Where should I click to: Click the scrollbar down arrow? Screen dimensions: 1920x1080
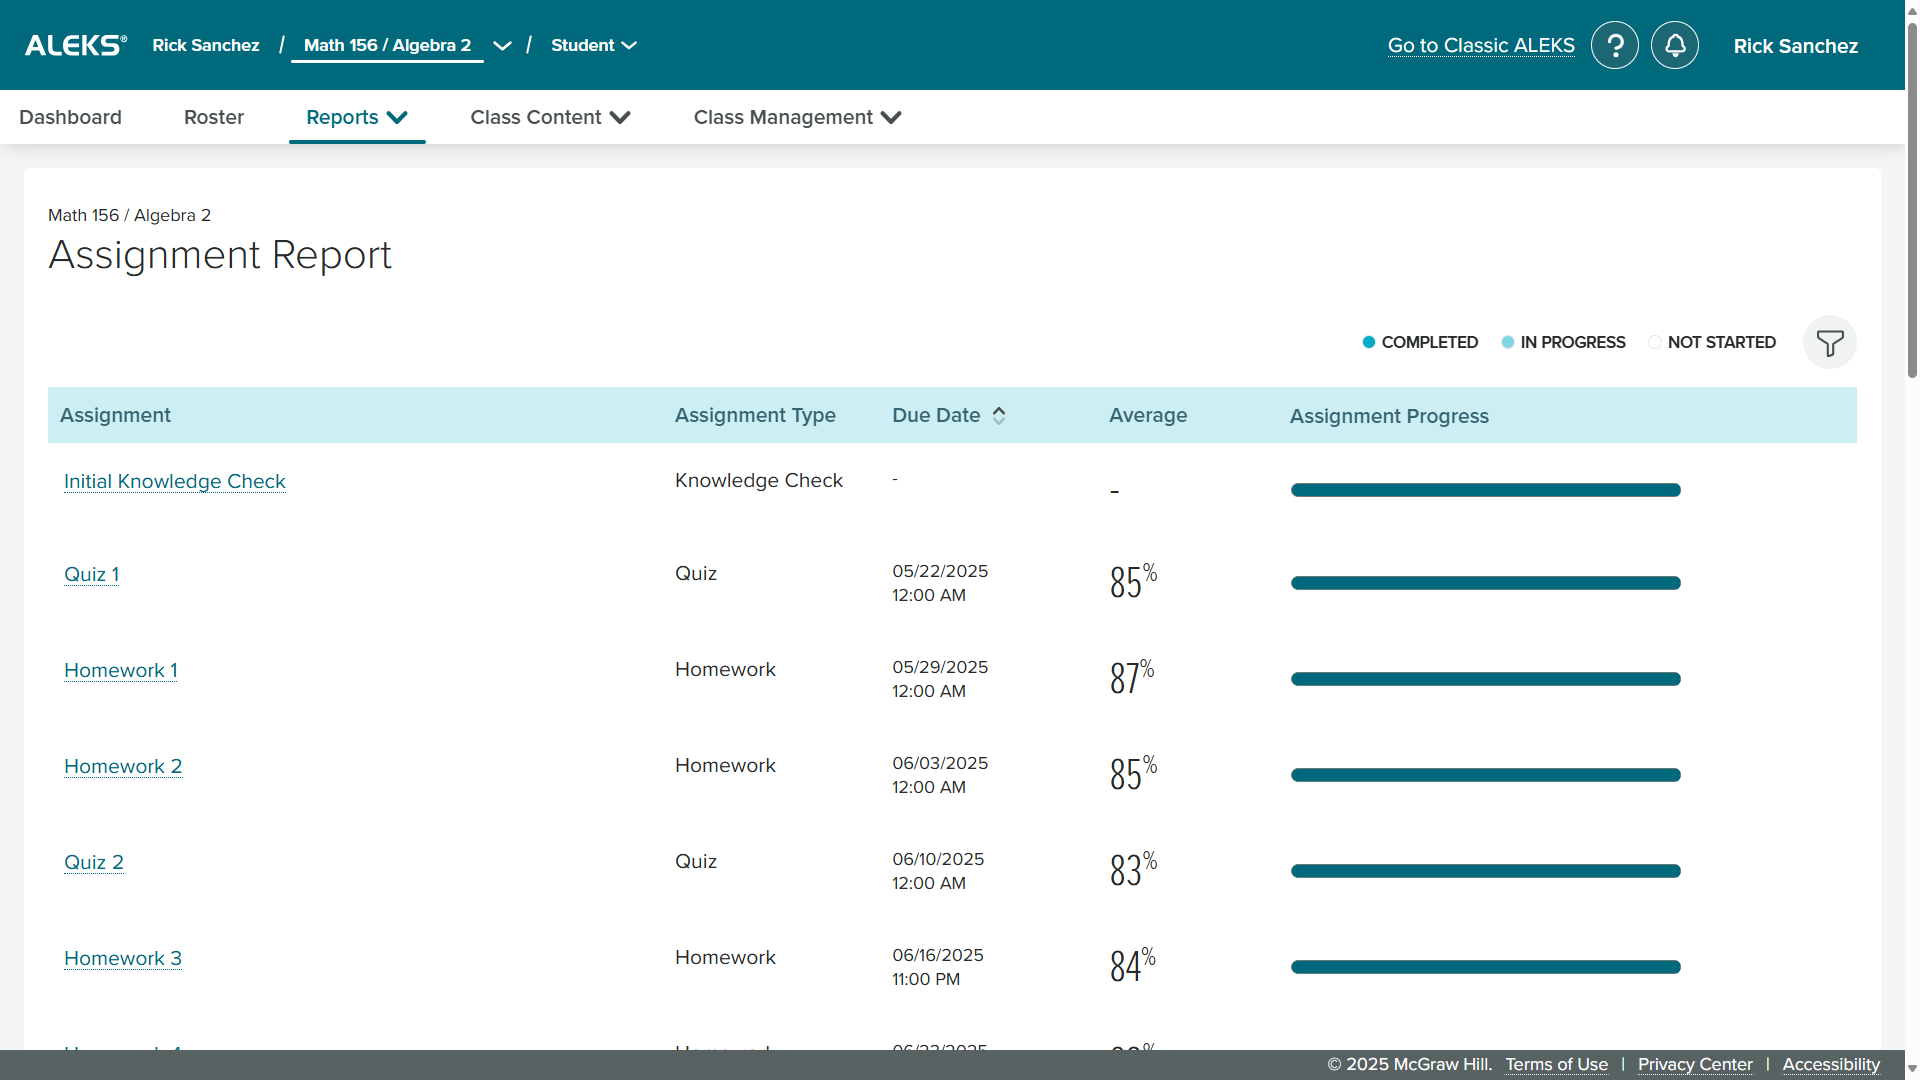click(x=1912, y=1068)
